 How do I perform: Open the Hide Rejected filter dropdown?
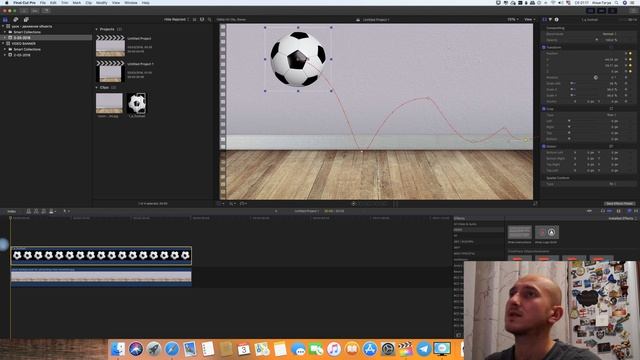tap(176, 19)
